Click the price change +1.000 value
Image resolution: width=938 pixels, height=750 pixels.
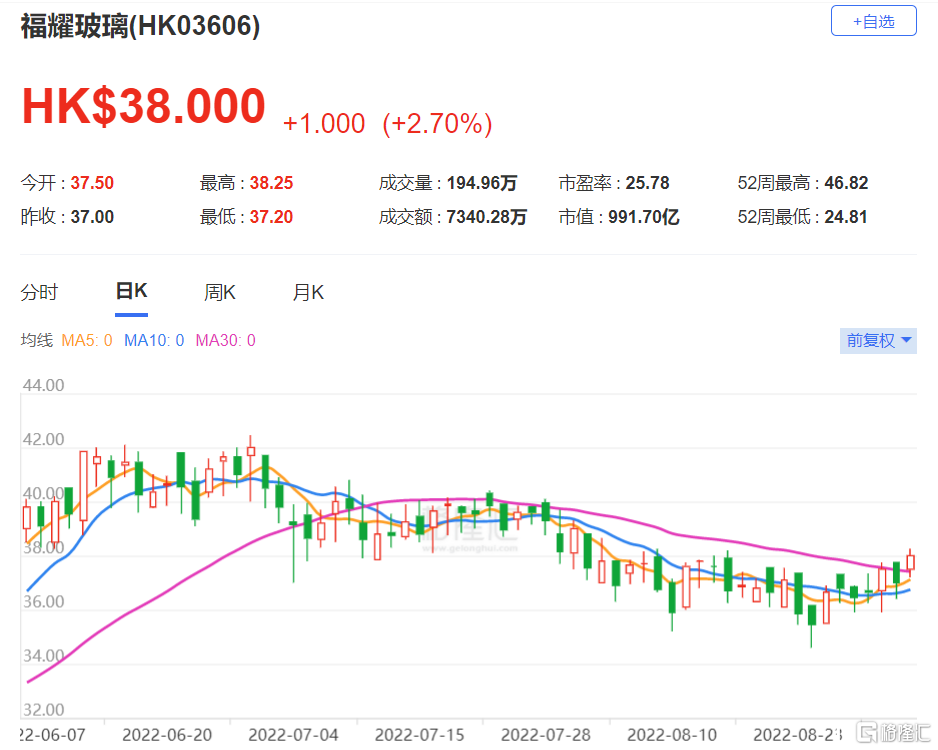(324, 124)
